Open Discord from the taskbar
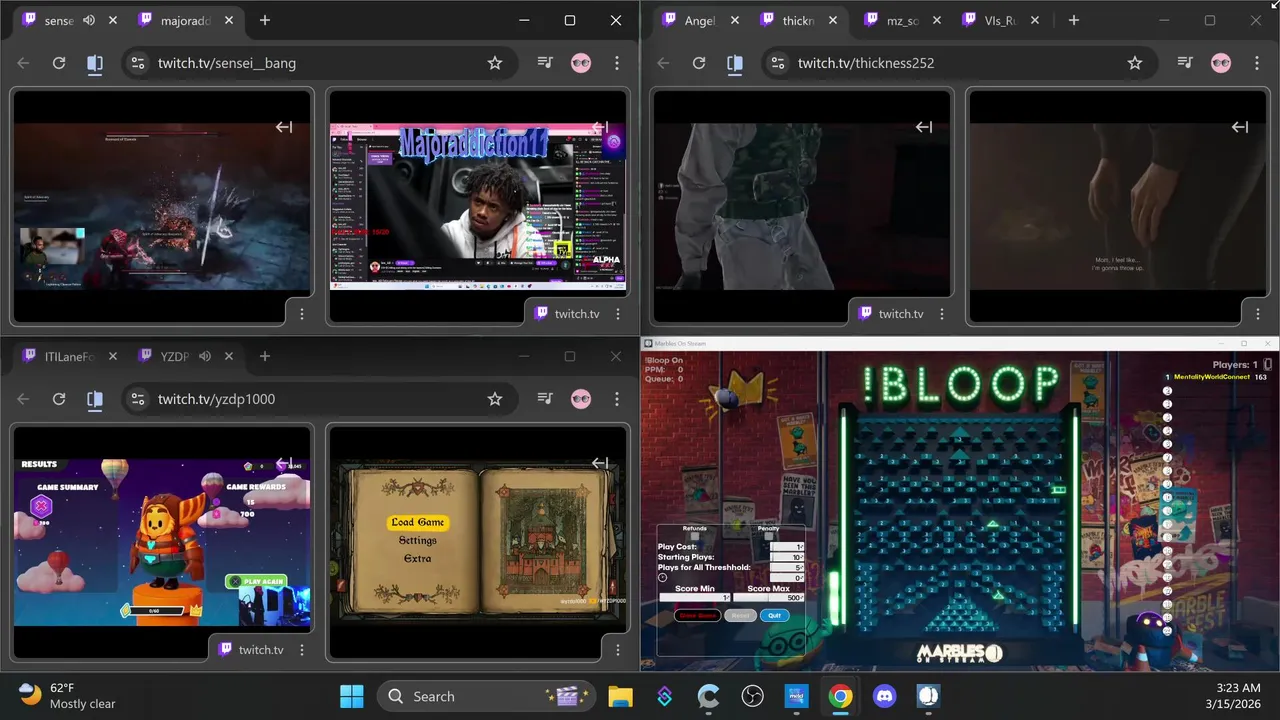Viewport: 1280px width, 720px height. point(885,696)
